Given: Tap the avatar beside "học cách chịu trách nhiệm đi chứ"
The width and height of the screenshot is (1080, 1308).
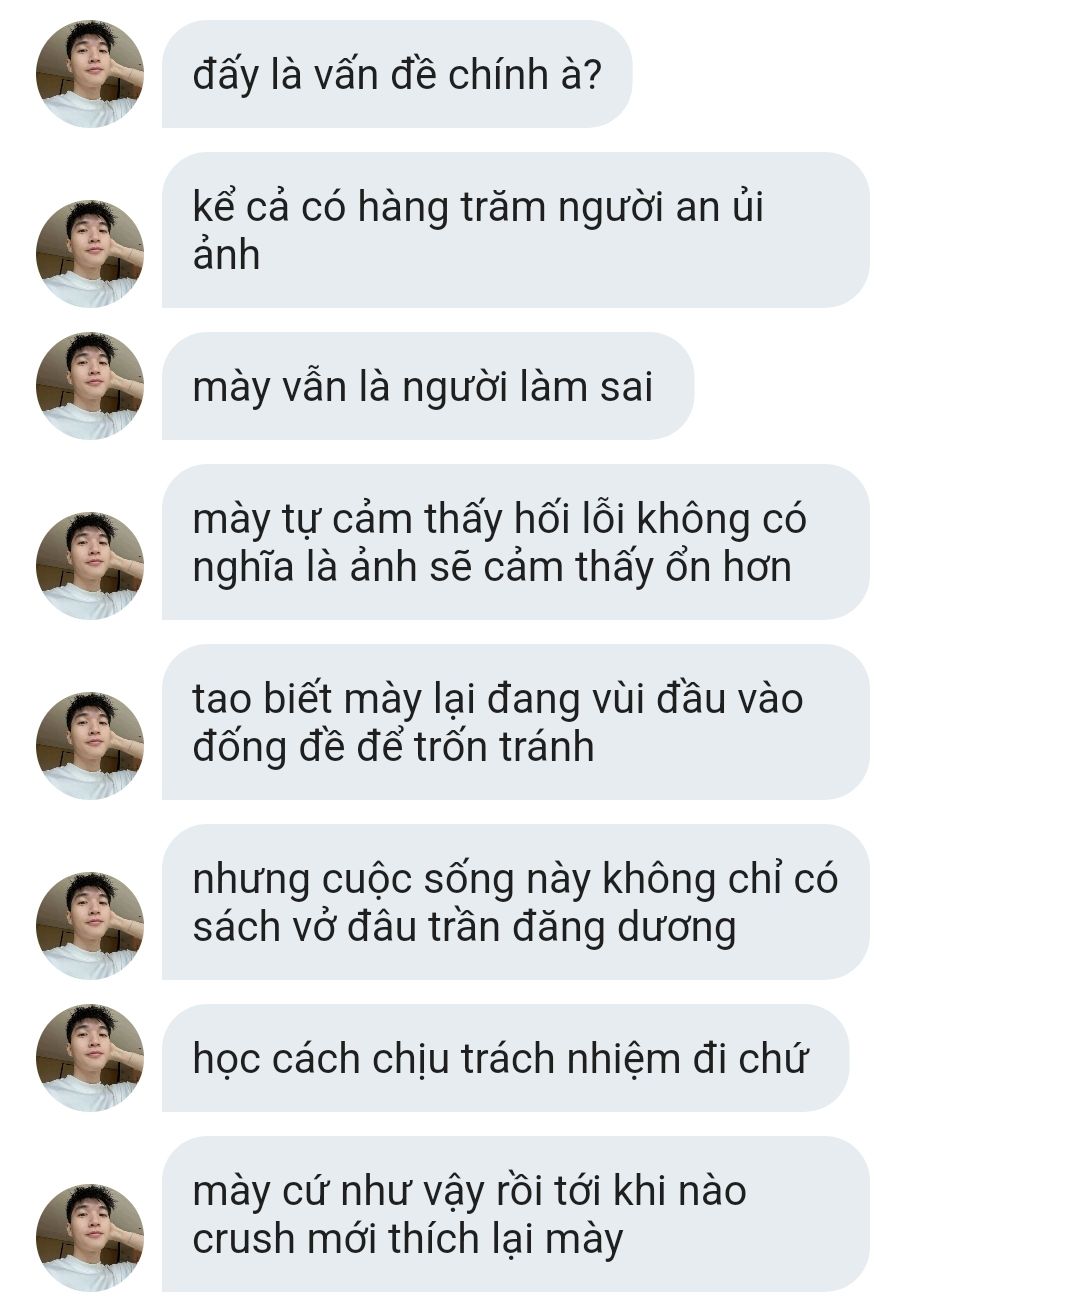Looking at the screenshot, I should (x=90, y=1058).
